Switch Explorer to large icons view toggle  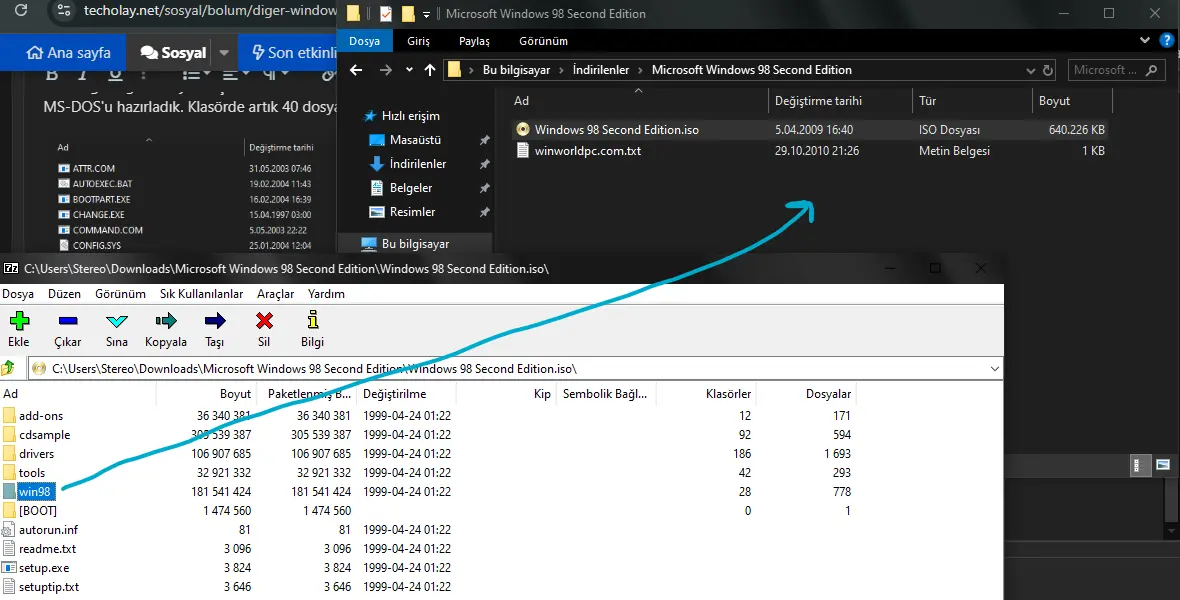[1163, 464]
